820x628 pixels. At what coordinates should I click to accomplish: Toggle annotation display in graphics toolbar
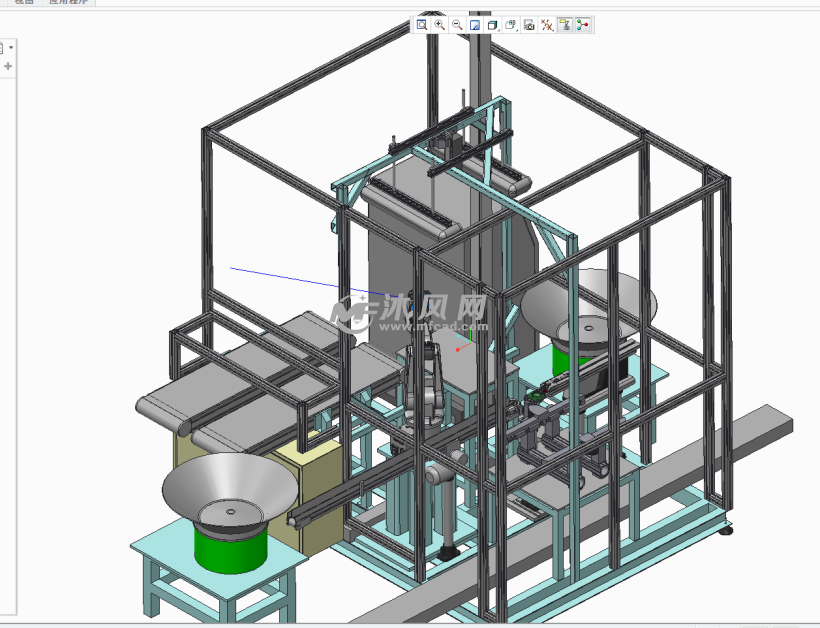pos(564,24)
